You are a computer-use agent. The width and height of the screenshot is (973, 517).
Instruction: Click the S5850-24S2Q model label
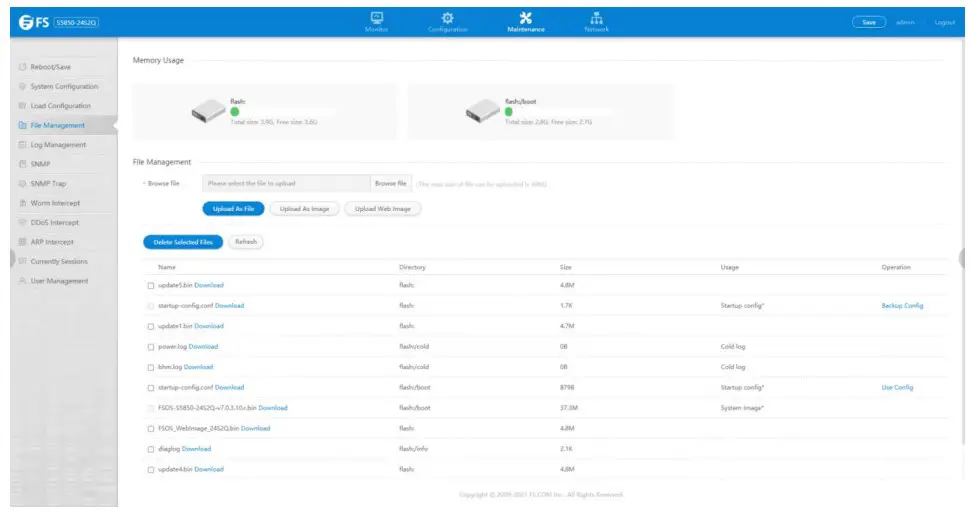coord(76,22)
